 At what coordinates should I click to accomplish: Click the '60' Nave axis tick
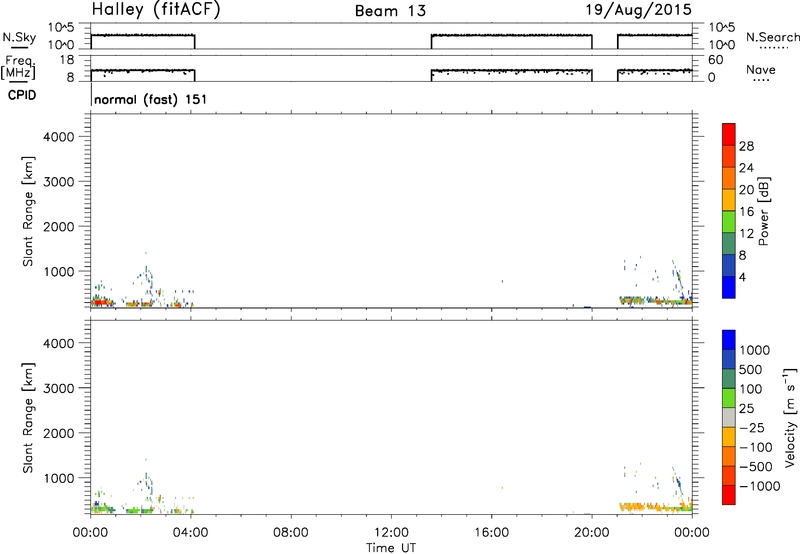(715, 60)
